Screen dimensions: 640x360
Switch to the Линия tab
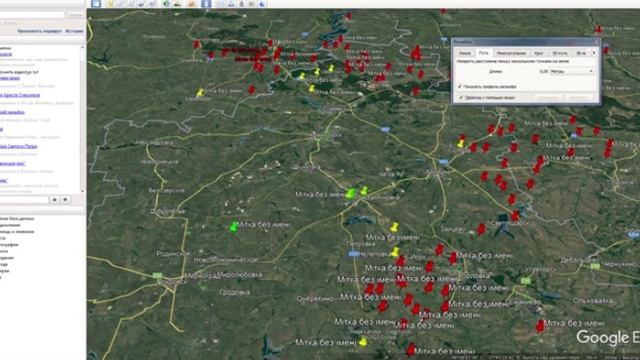coord(464,53)
